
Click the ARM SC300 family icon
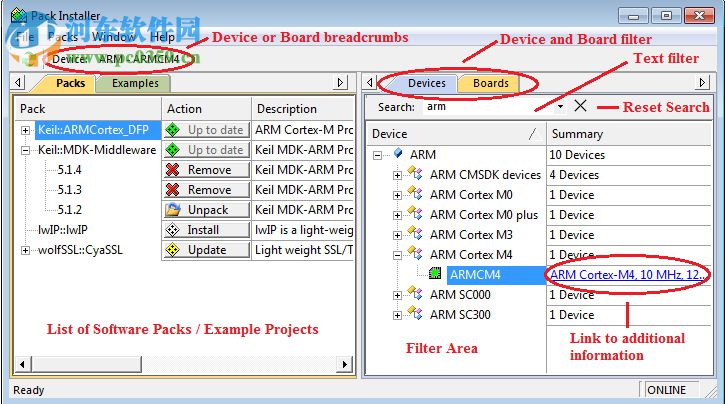[415, 313]
